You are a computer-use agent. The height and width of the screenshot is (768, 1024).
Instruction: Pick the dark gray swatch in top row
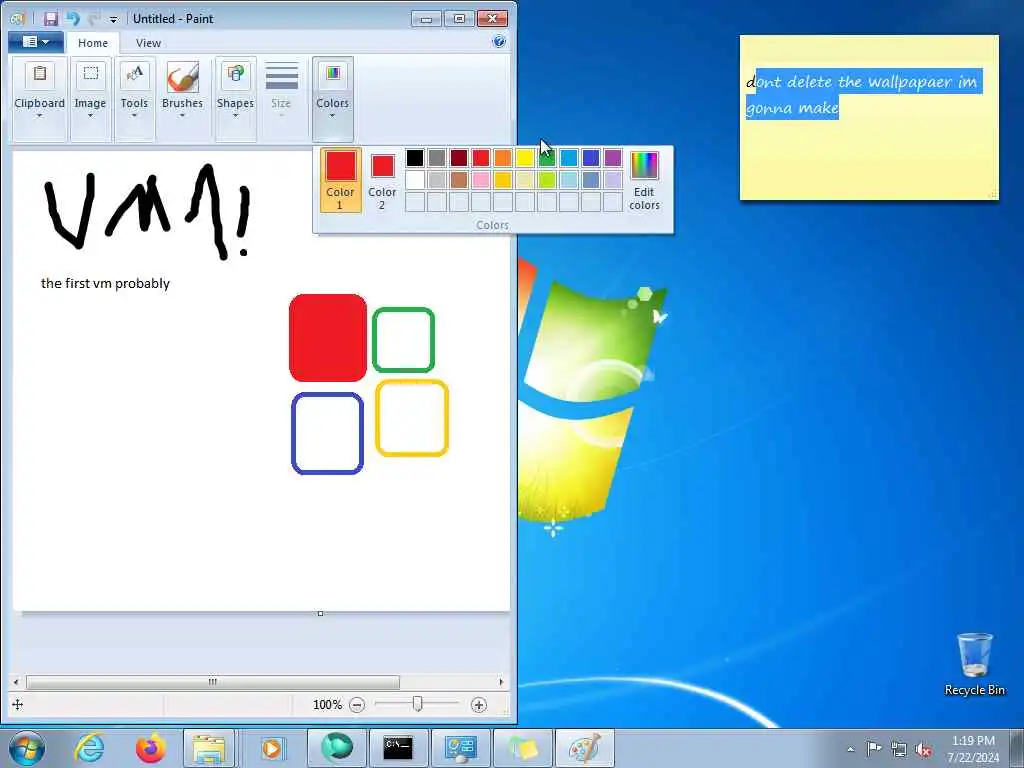pyautogui.click(x=437, y=157)
